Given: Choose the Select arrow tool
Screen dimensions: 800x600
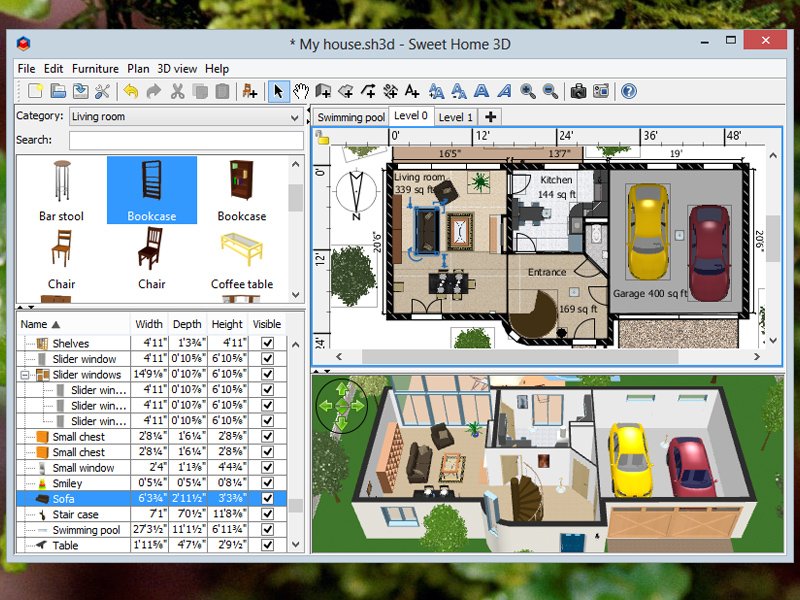Looking at the screenshot, I should tap(278, 91).
